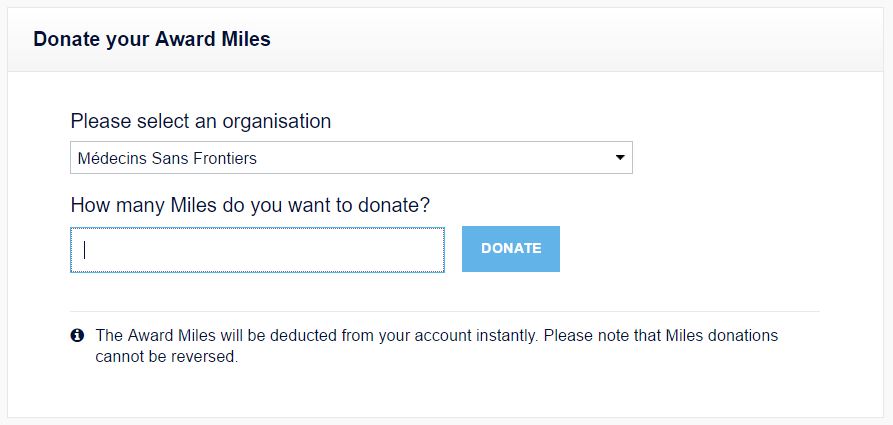Click the Miles amount input field
This screenshot has height=425, width=893.
click(257, 250)
